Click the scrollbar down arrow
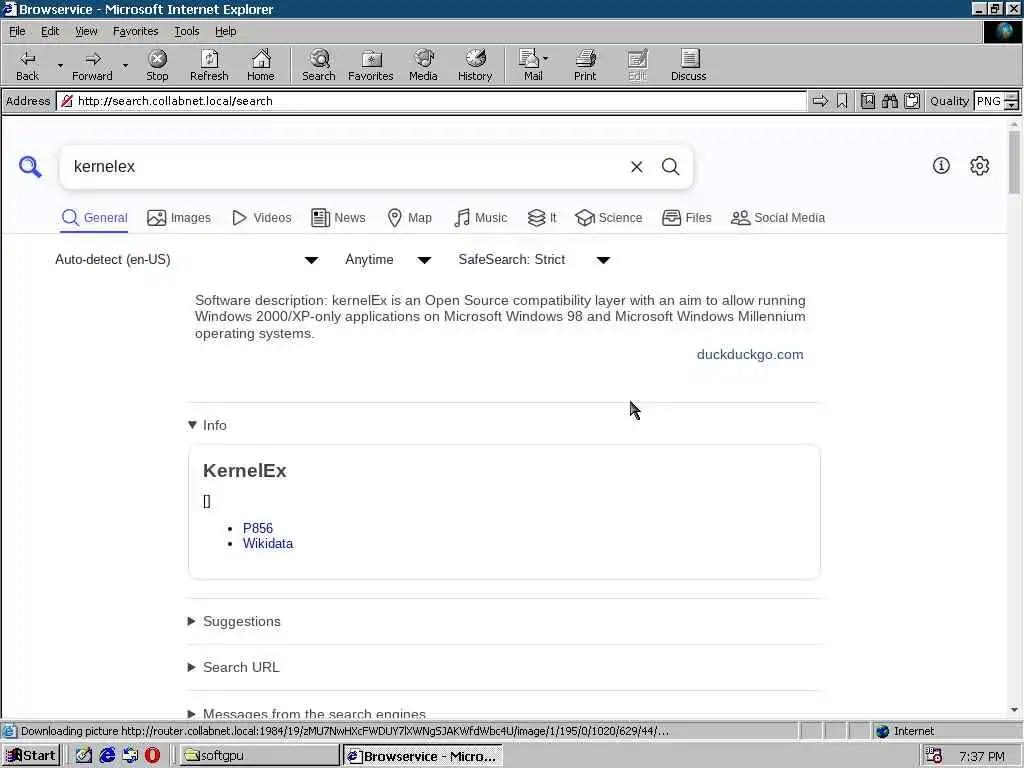The image size is (1024, 768). (1014, 710)
